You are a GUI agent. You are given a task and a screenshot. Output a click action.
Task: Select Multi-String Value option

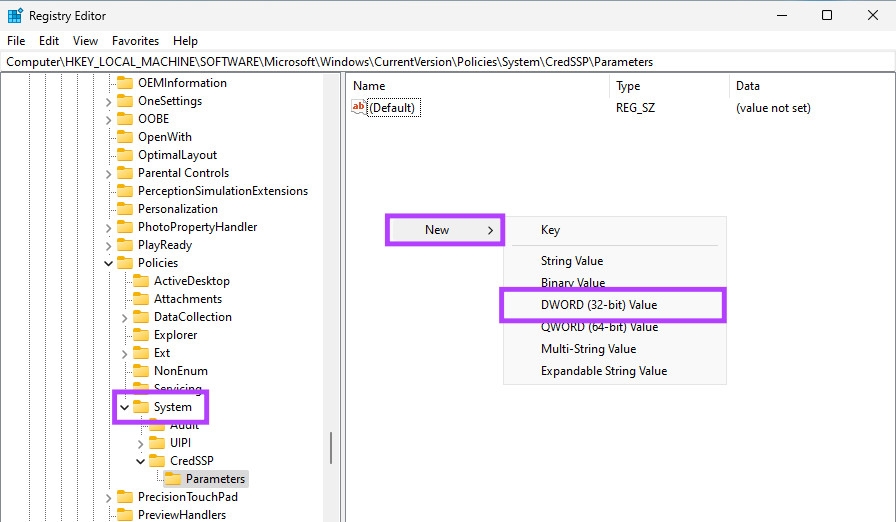tap(615, 349)
